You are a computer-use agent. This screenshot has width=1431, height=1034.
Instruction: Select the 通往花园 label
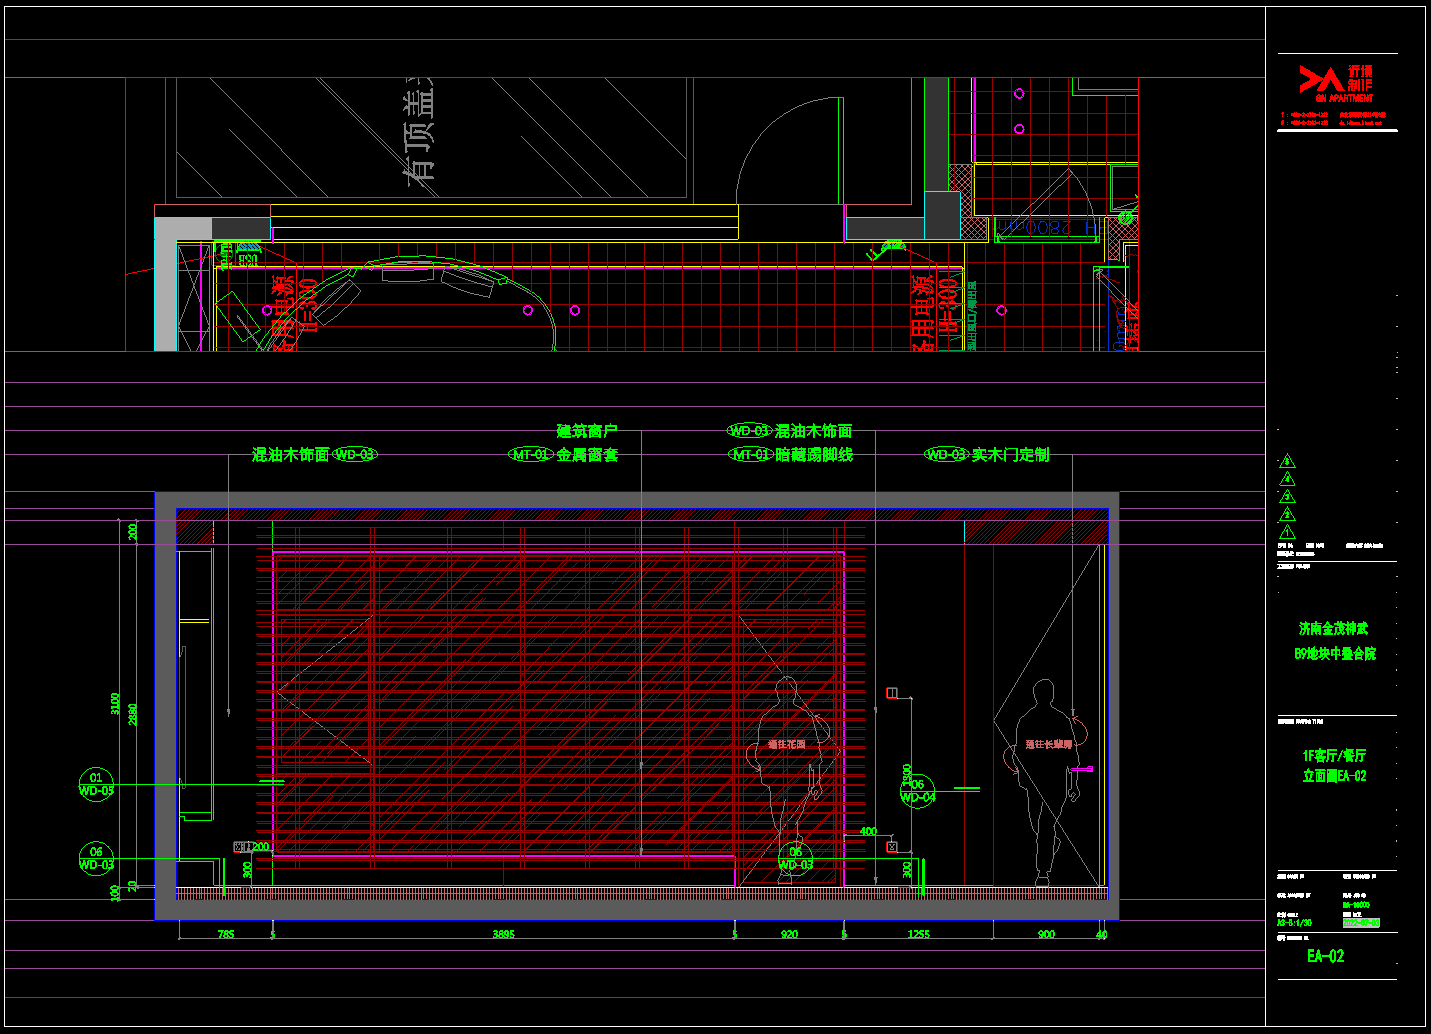[787, 745]
